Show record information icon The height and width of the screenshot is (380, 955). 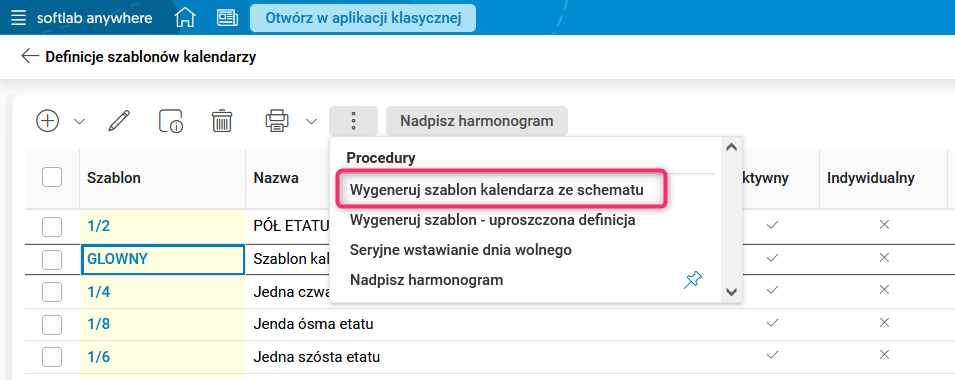click(171, 121)
